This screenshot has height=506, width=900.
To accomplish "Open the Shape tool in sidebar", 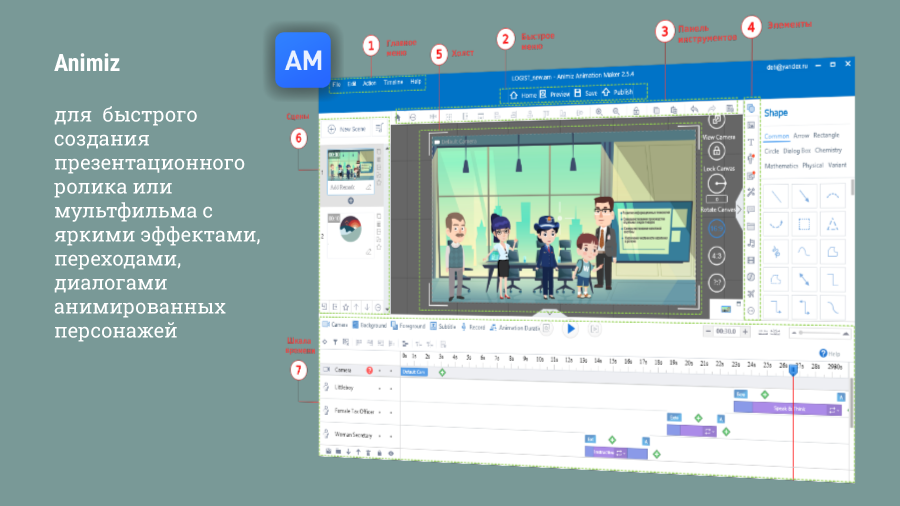I will (751, 108).
